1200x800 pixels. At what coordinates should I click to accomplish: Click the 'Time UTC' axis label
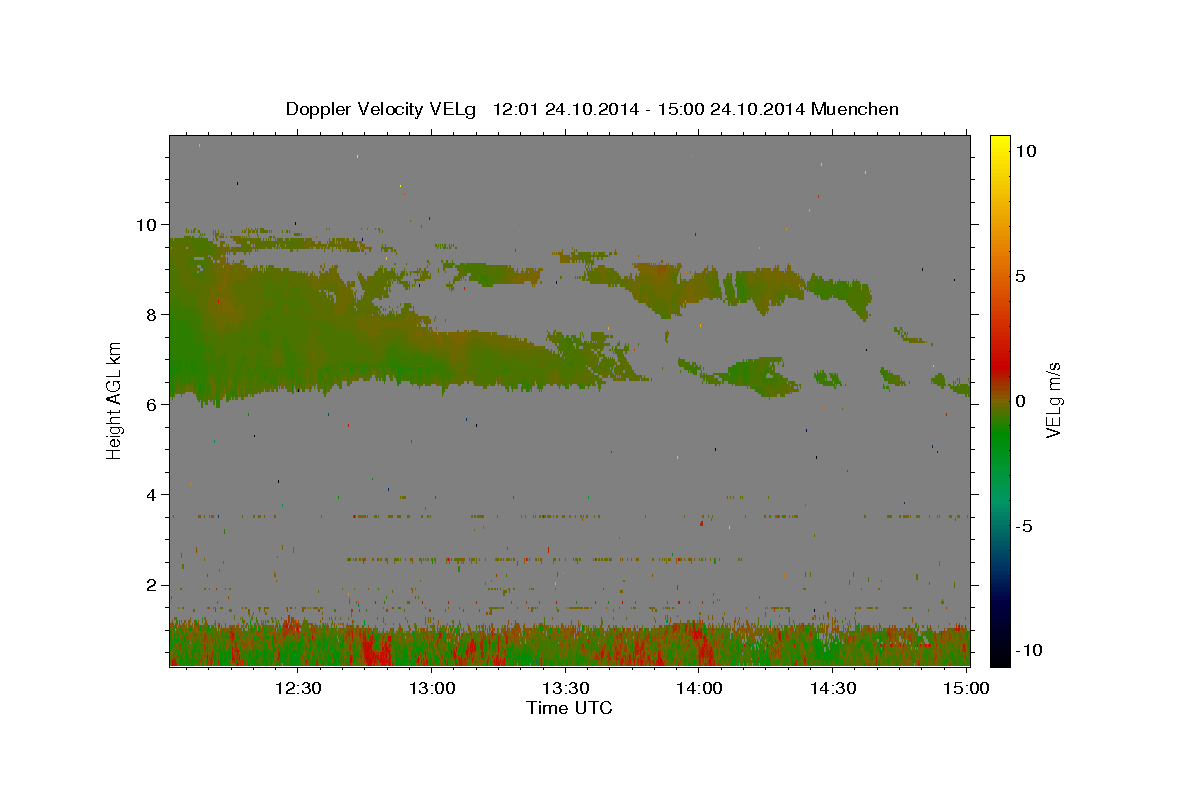click(x=569, y=708)
